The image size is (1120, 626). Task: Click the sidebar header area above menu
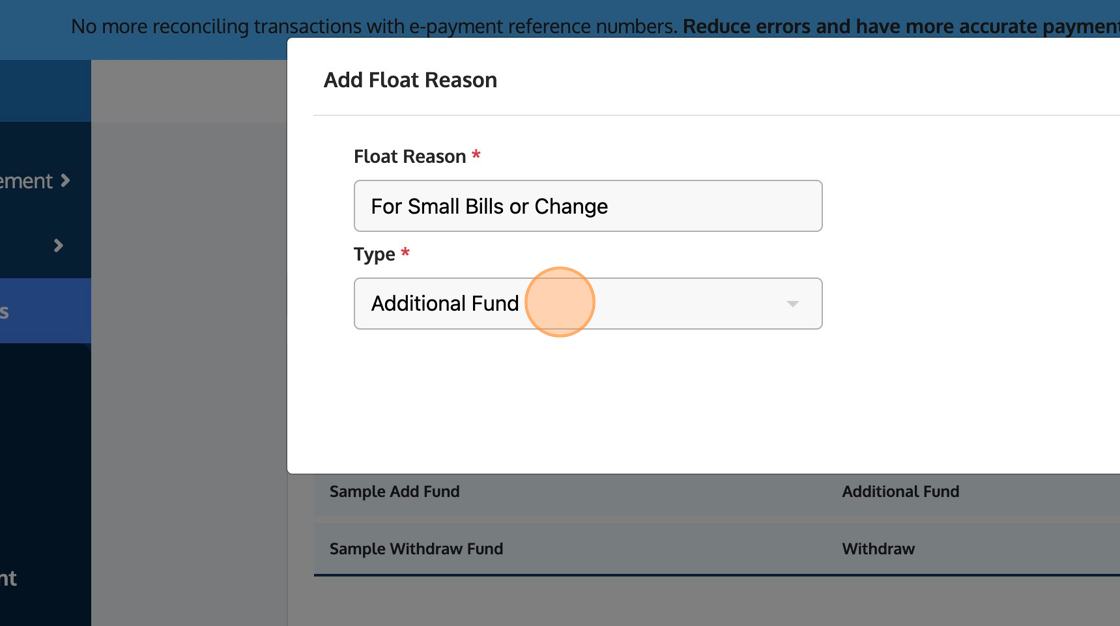tap(45, 91)
